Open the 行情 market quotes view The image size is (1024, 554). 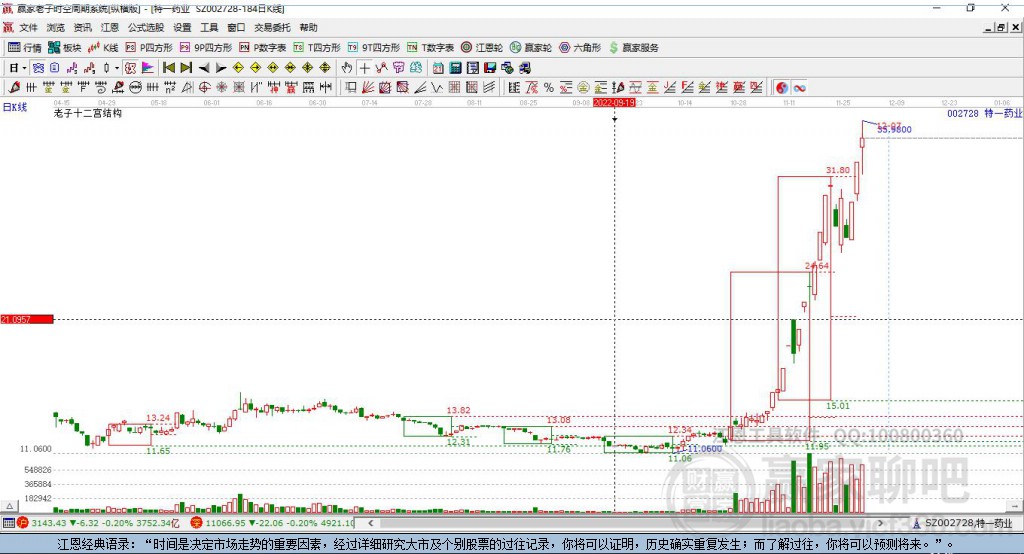pos(24,48)
